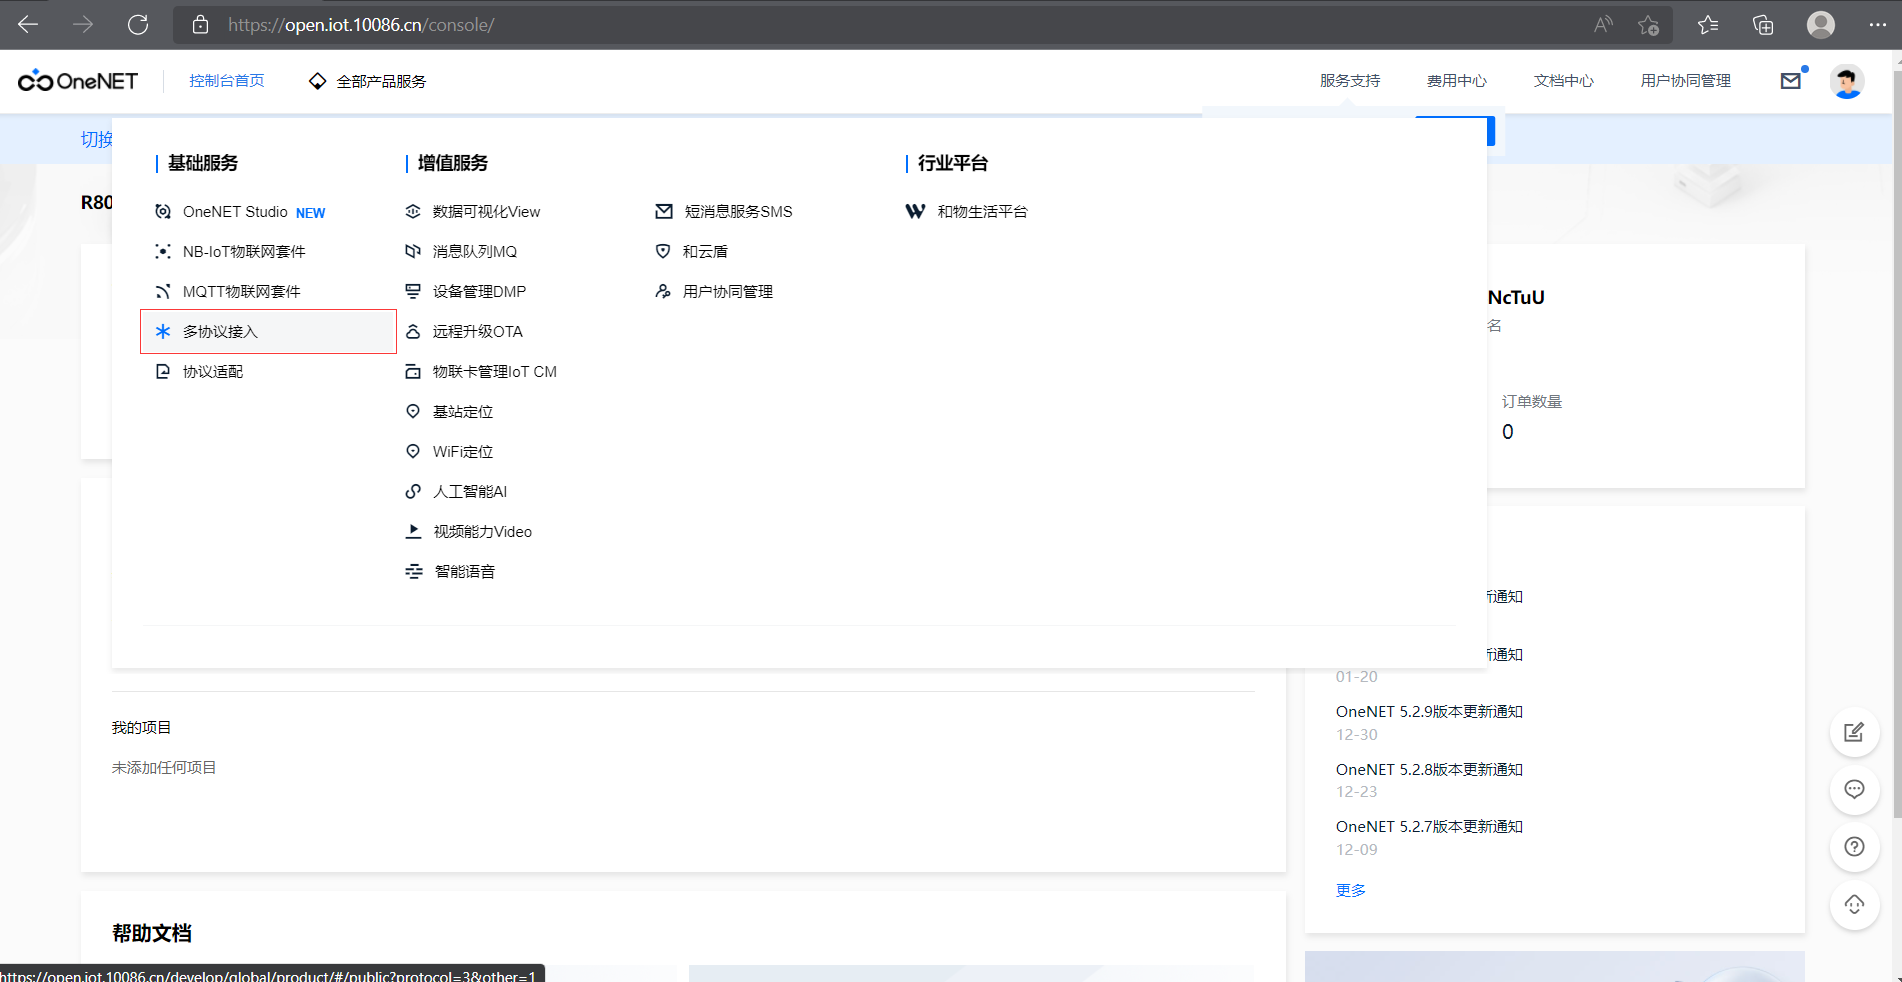Click the user avatar in header

pos(1847,81)
